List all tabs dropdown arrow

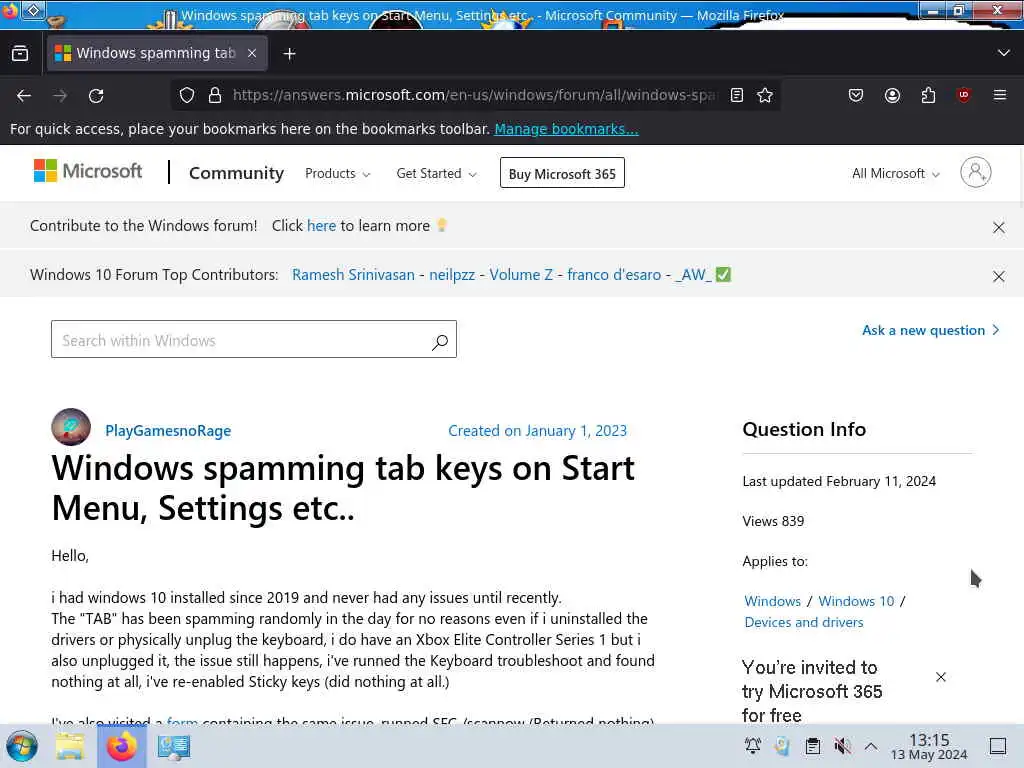tap(1004, 53)
